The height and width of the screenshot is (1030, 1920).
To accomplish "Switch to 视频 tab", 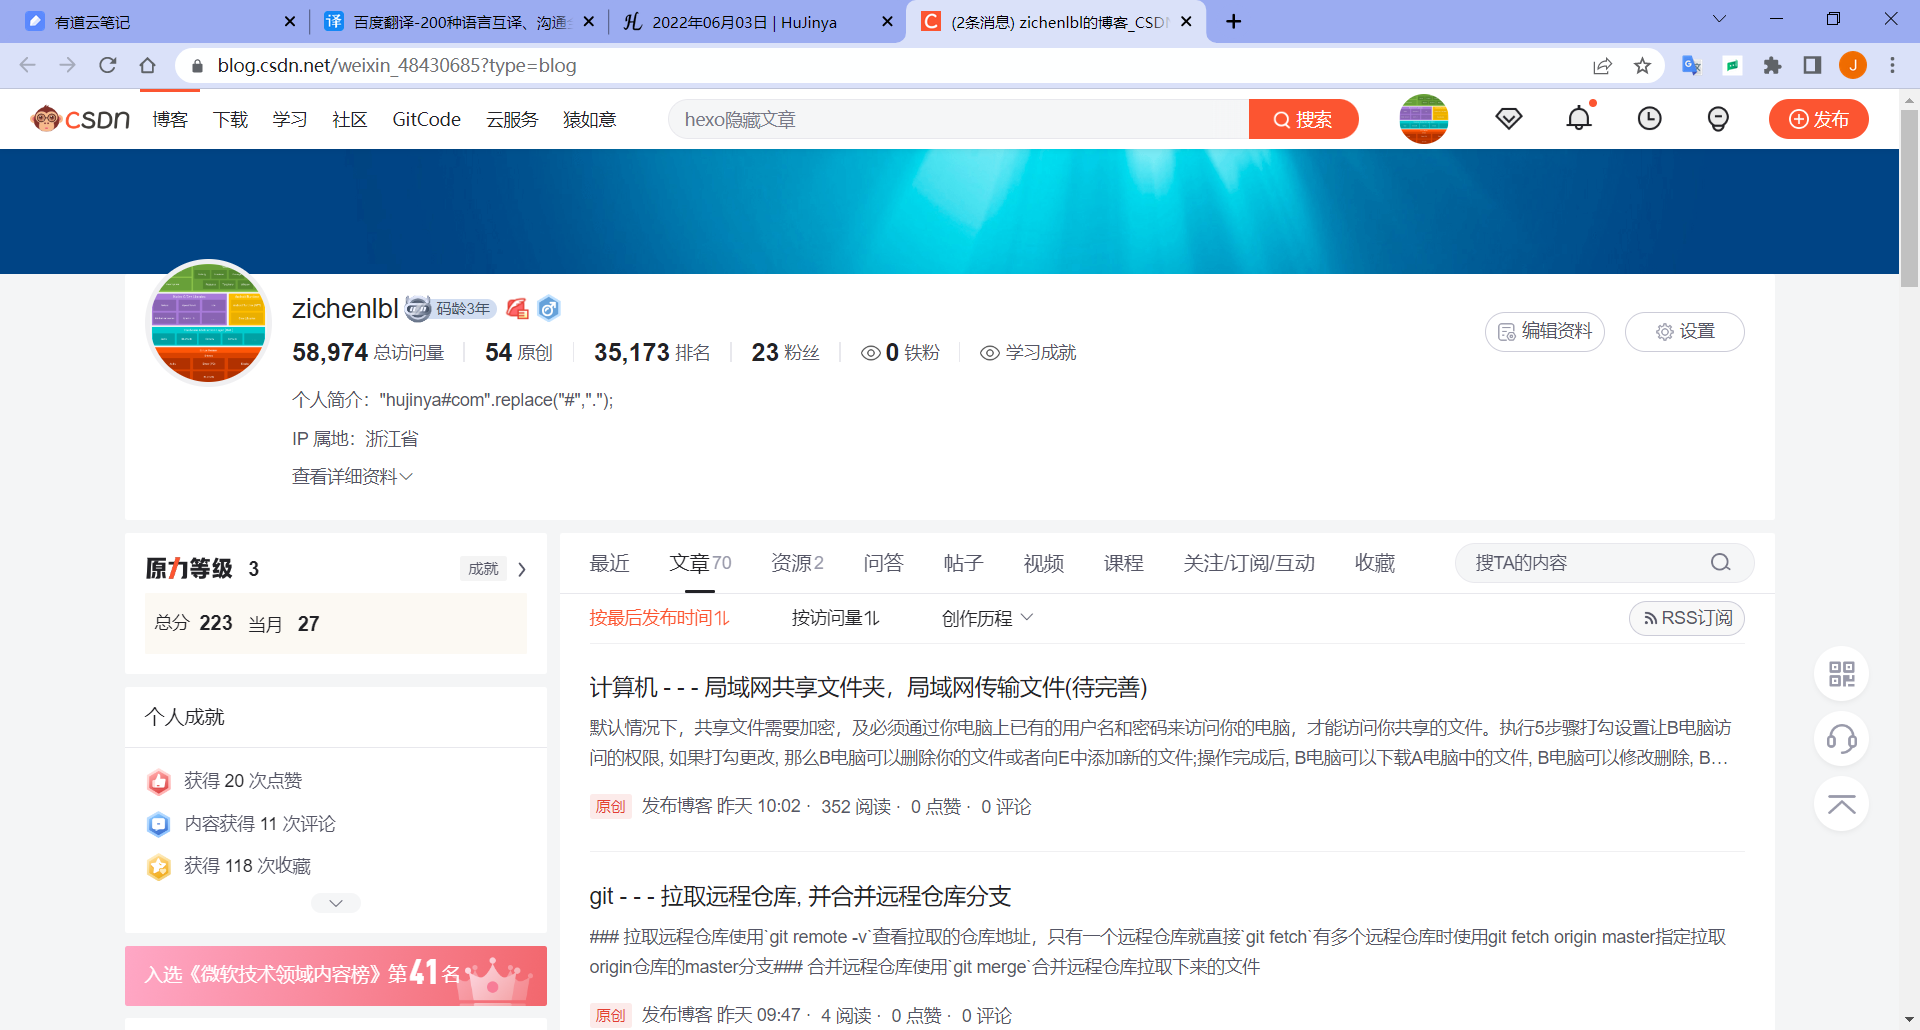I will click(1043, 563).
